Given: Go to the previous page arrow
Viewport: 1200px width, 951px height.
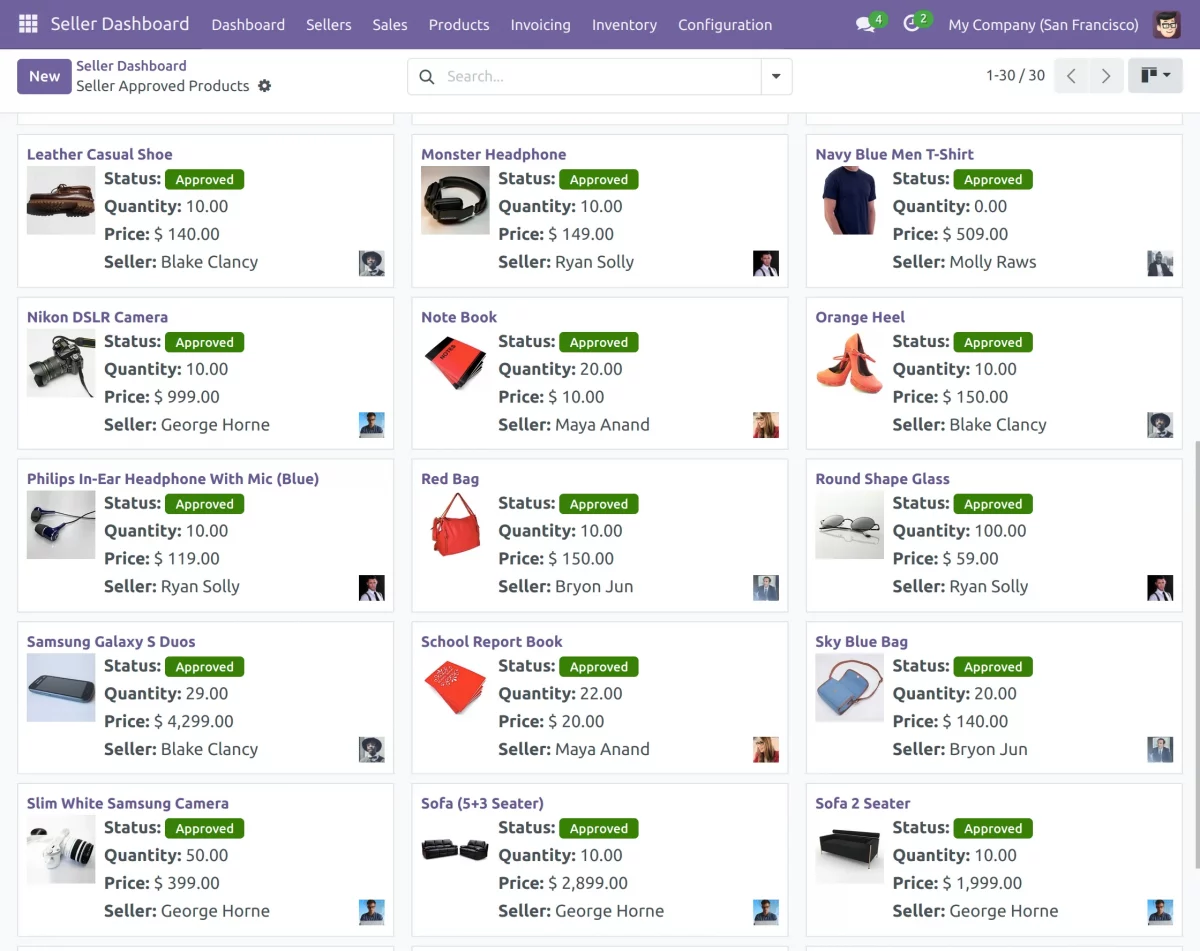Looking at the screenshot, I should (1071, 76).
